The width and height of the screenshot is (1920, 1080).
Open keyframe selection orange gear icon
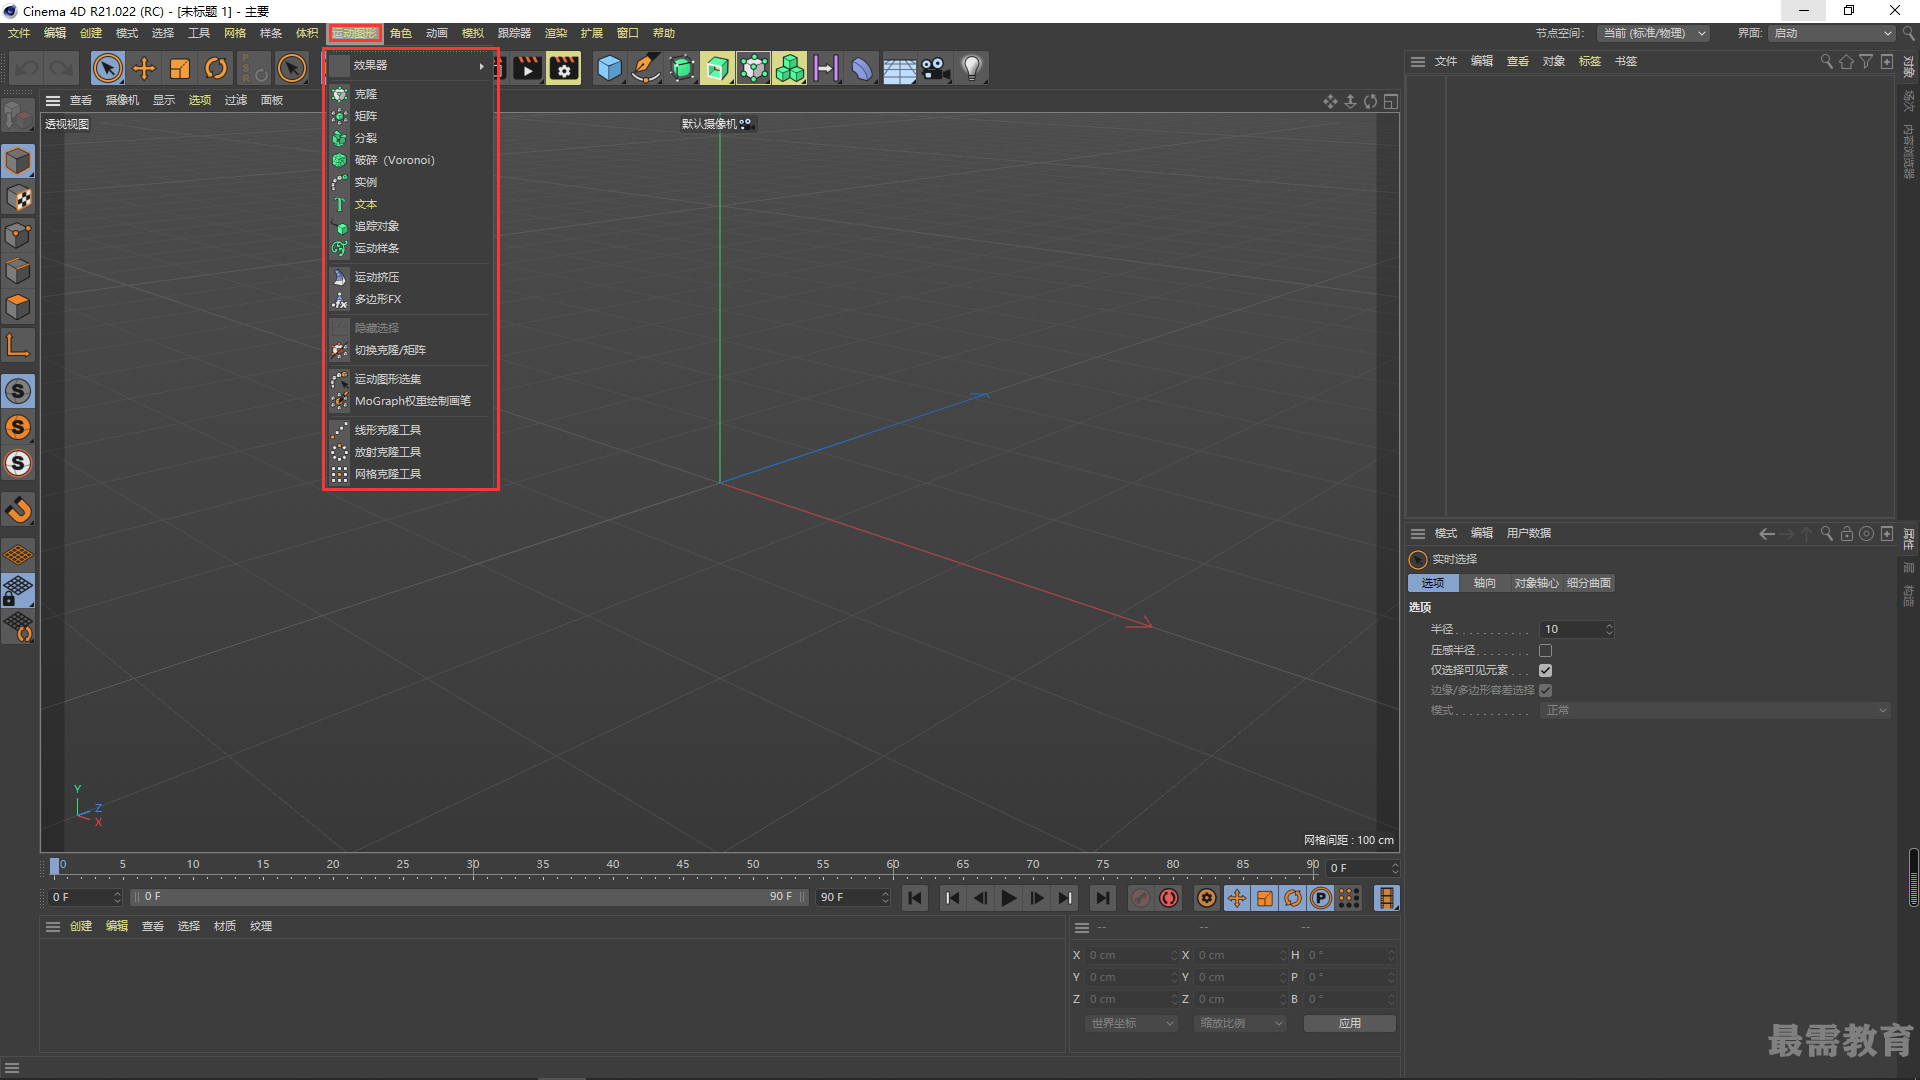[x=1207, y=898]
